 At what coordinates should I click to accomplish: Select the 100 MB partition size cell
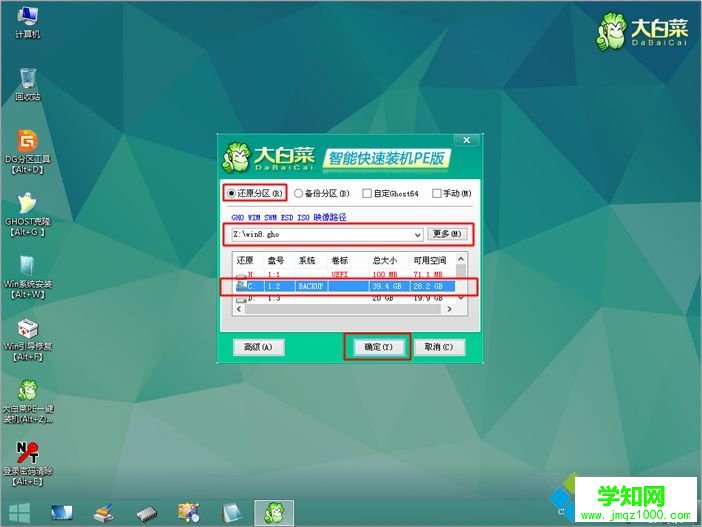click(x=385, y=274)
